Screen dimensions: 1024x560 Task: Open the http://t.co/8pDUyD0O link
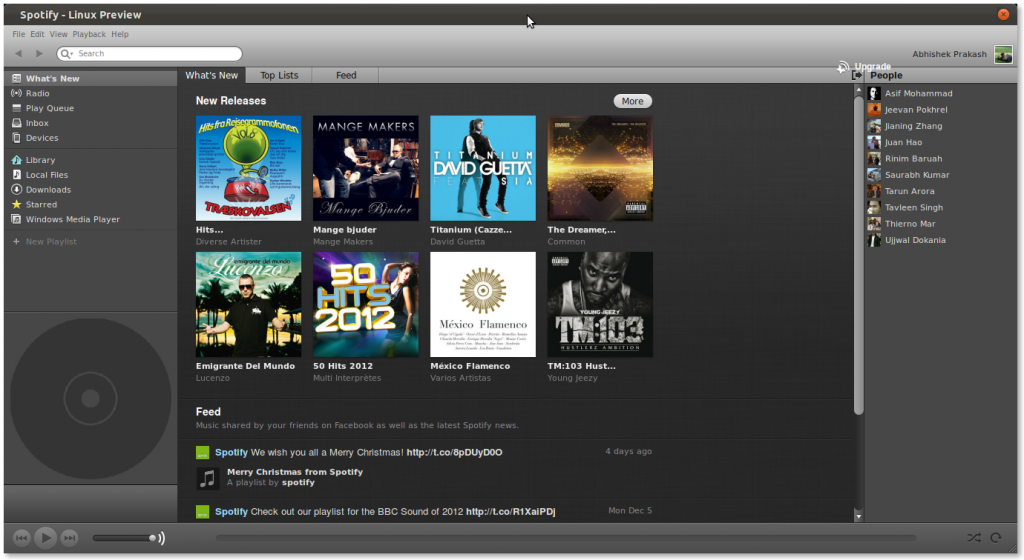click(455, 452)
